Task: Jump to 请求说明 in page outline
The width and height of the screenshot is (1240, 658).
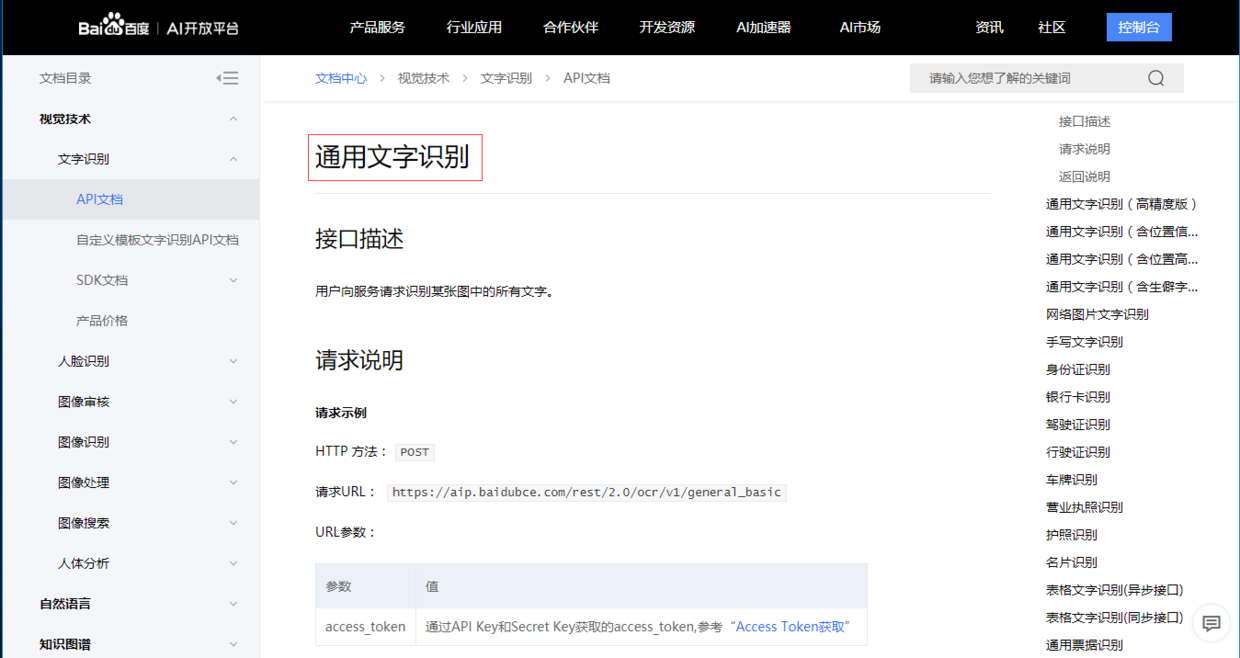Action: tap(1085, 149)
